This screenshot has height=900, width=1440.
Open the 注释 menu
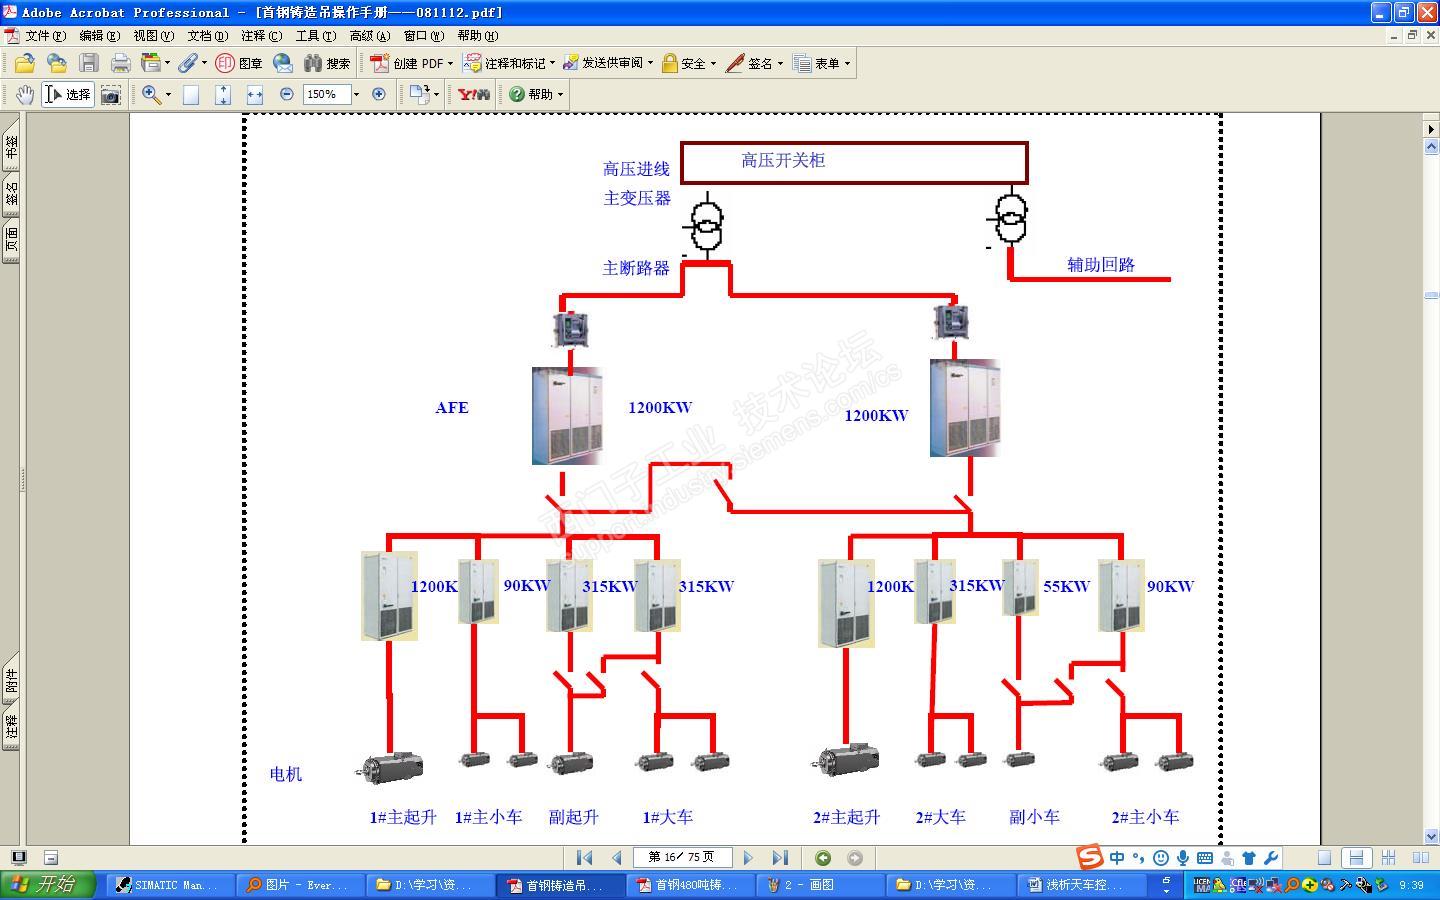tap(261, 35)
